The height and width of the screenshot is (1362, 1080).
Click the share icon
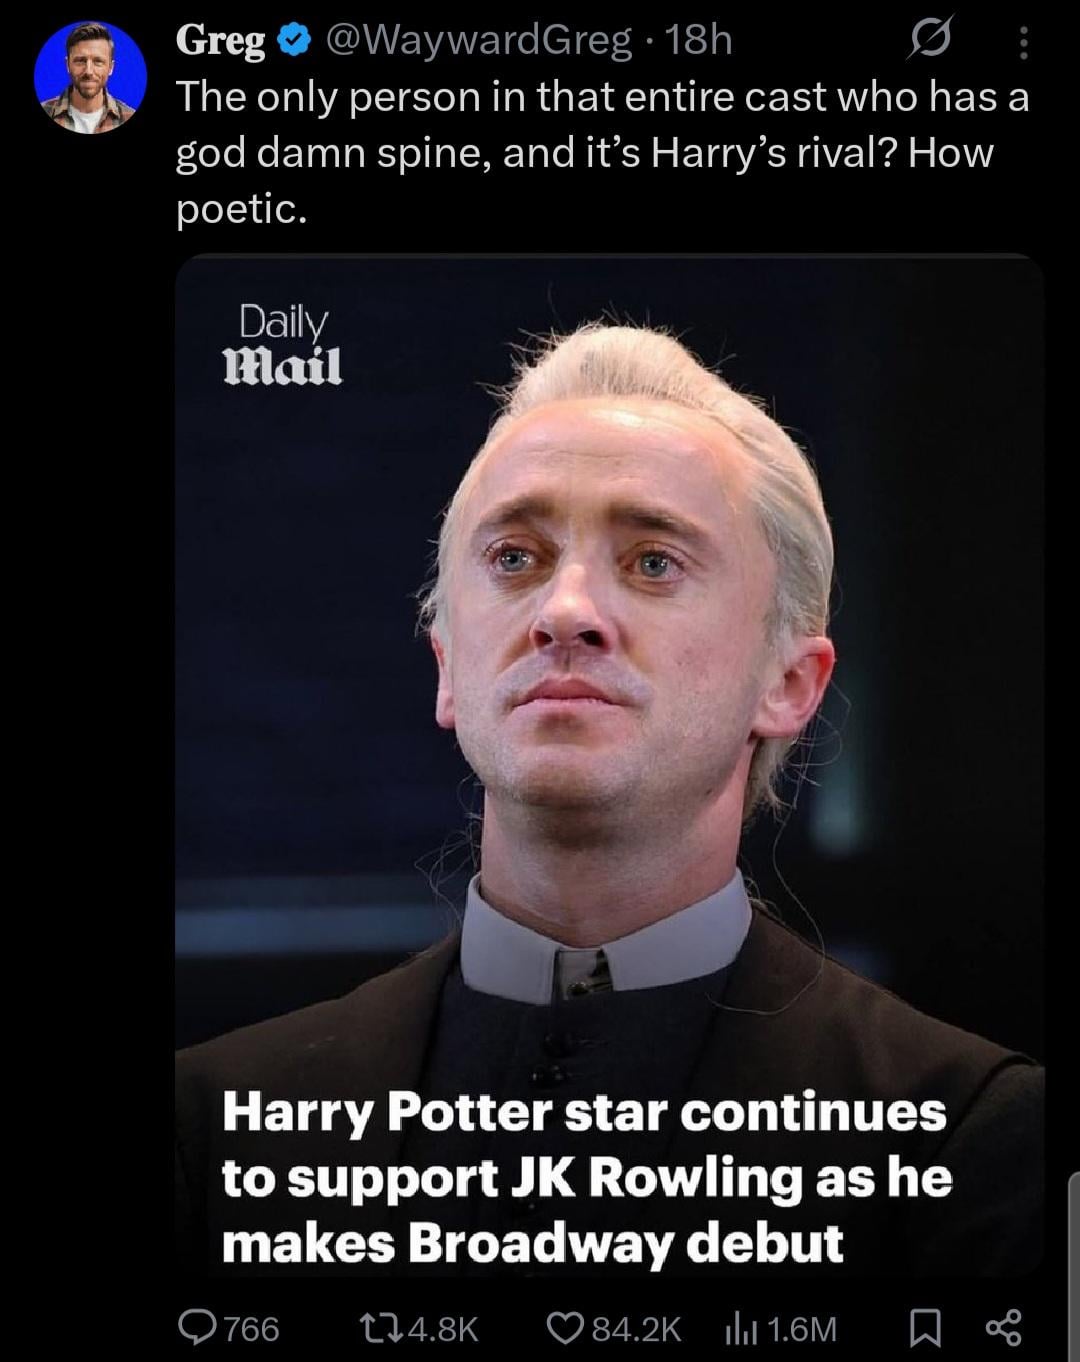(x=1004, y=1327)
